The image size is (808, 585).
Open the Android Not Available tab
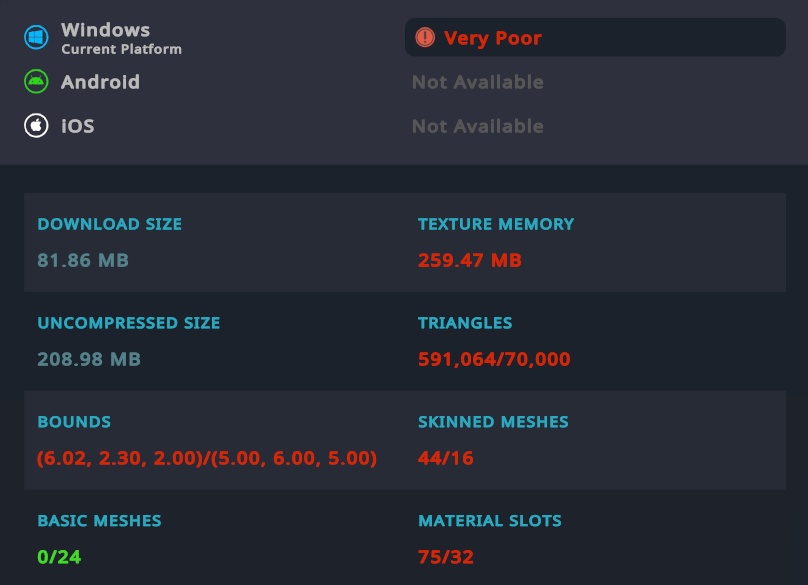477,81
